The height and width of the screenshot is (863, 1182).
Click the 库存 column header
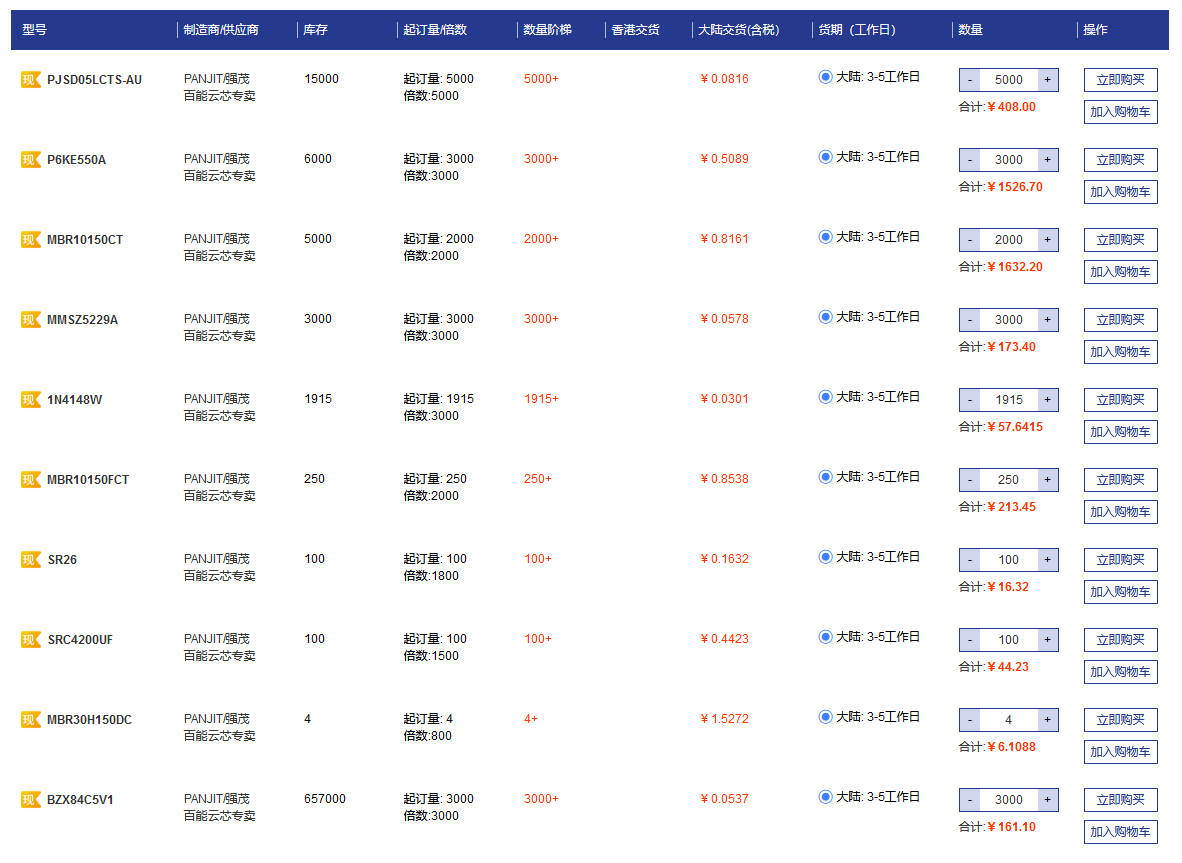pos(316,29)
